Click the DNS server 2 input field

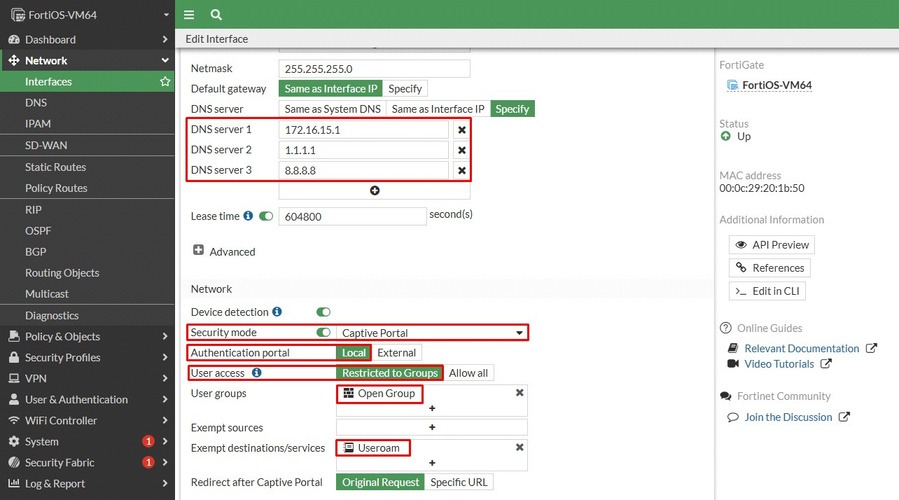[363, 150]
